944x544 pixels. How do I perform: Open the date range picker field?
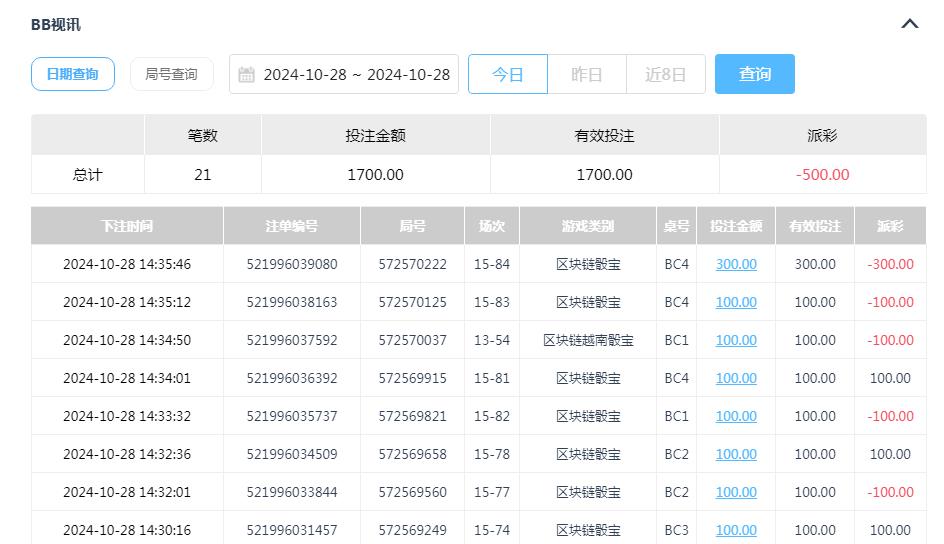click(x=355, y=75)
